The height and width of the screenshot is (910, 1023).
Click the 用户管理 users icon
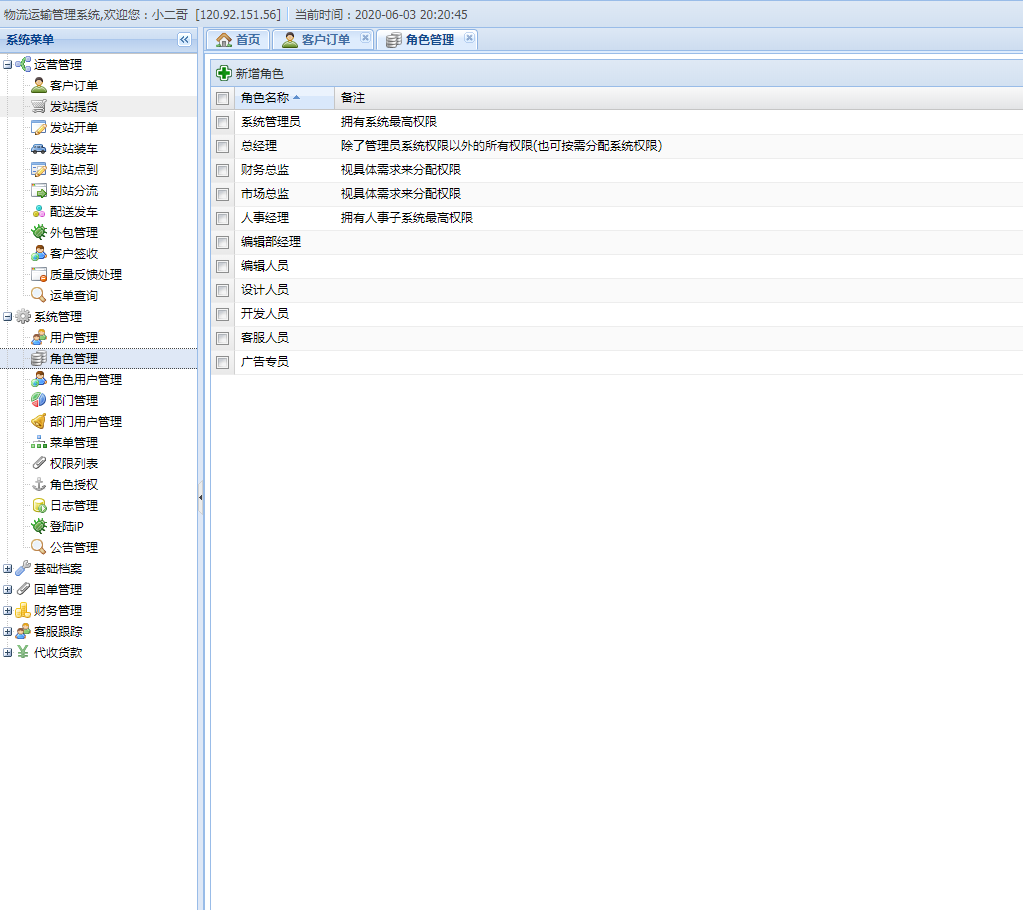coord(38,337)
